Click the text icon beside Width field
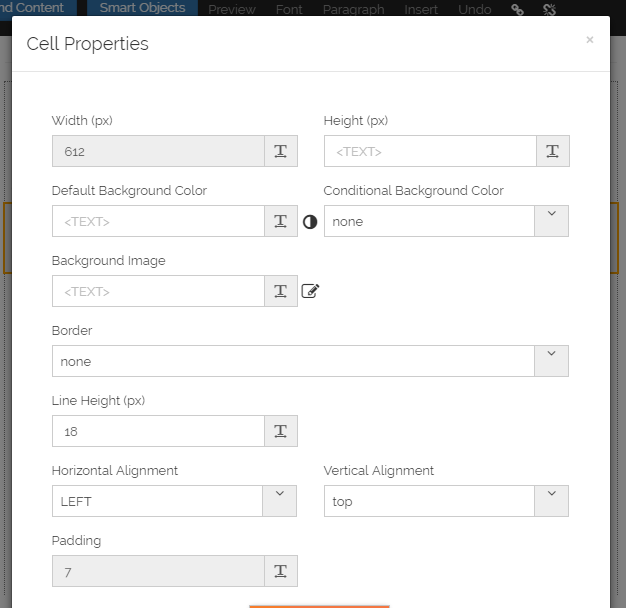This screenshot has width=626, height=608. tap(281, 151)
